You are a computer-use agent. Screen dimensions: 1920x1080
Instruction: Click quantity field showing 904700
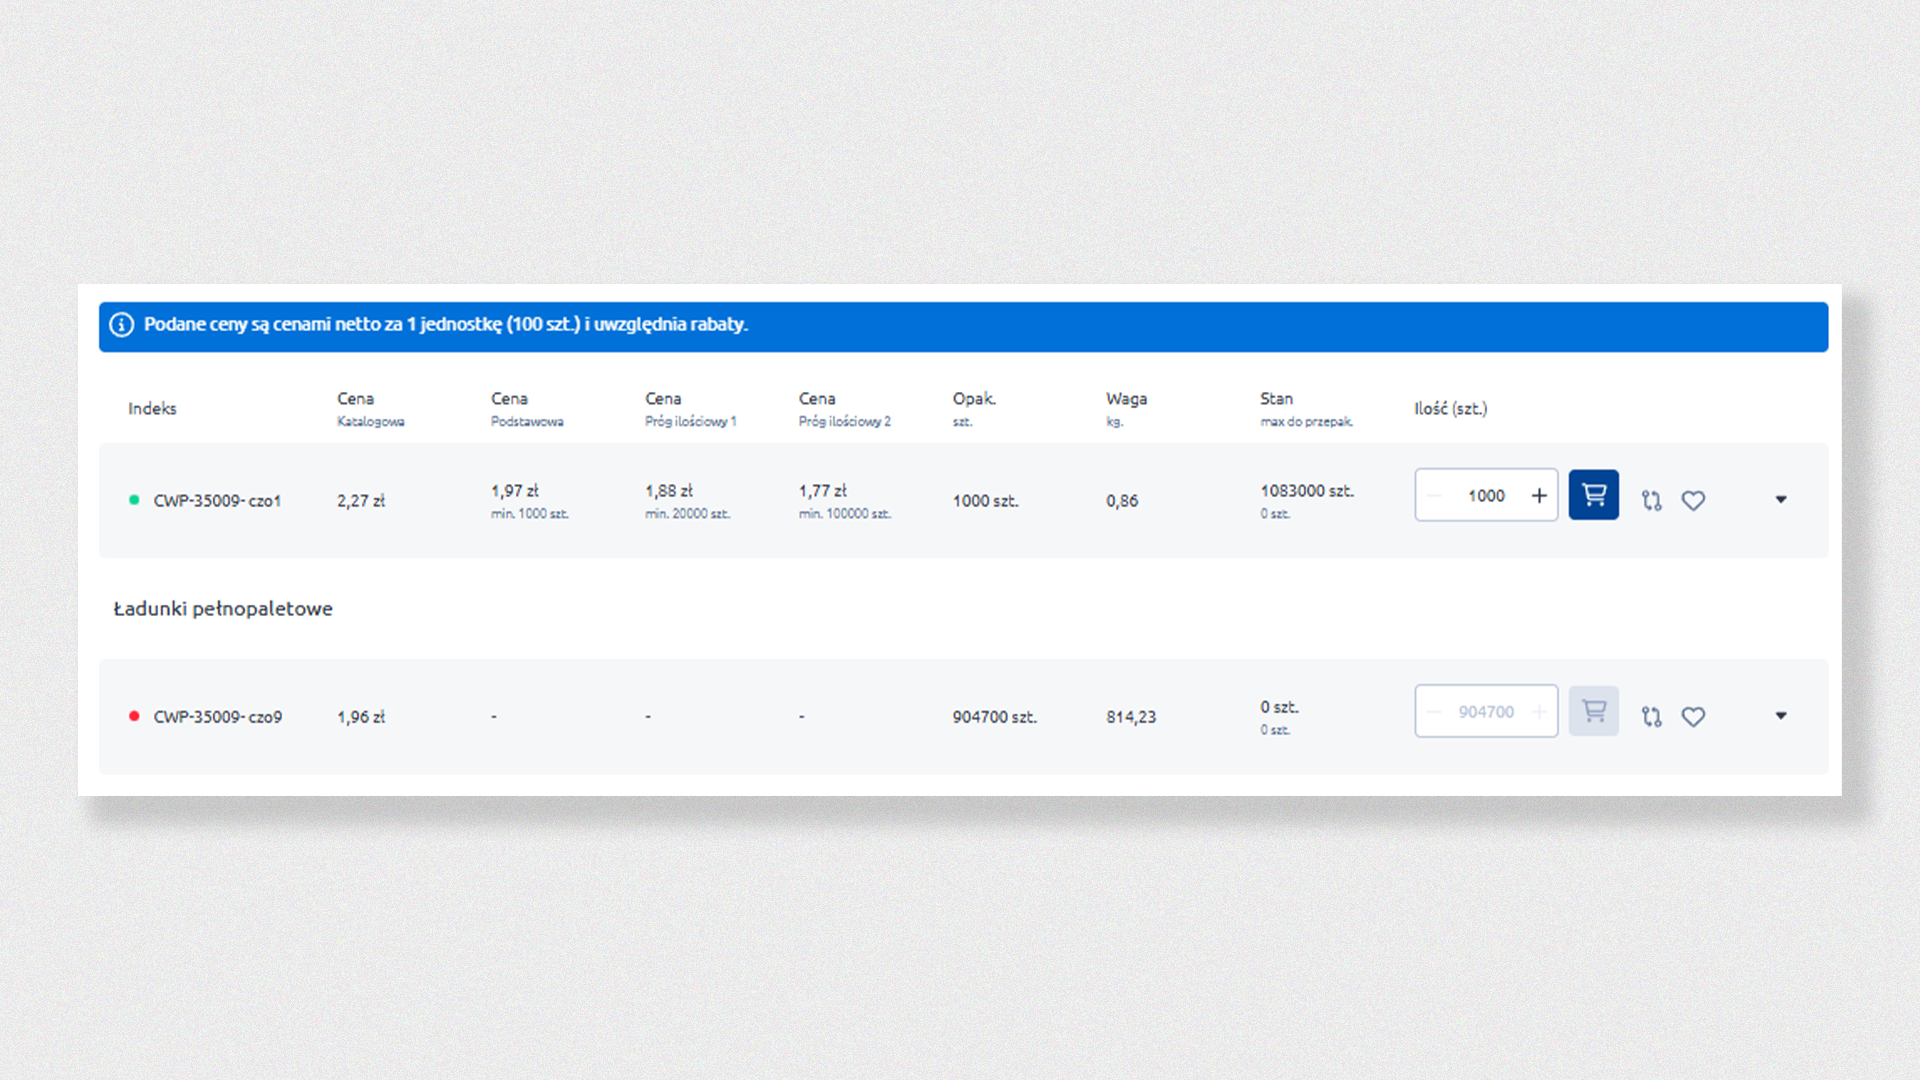[x=1486, y=711]
